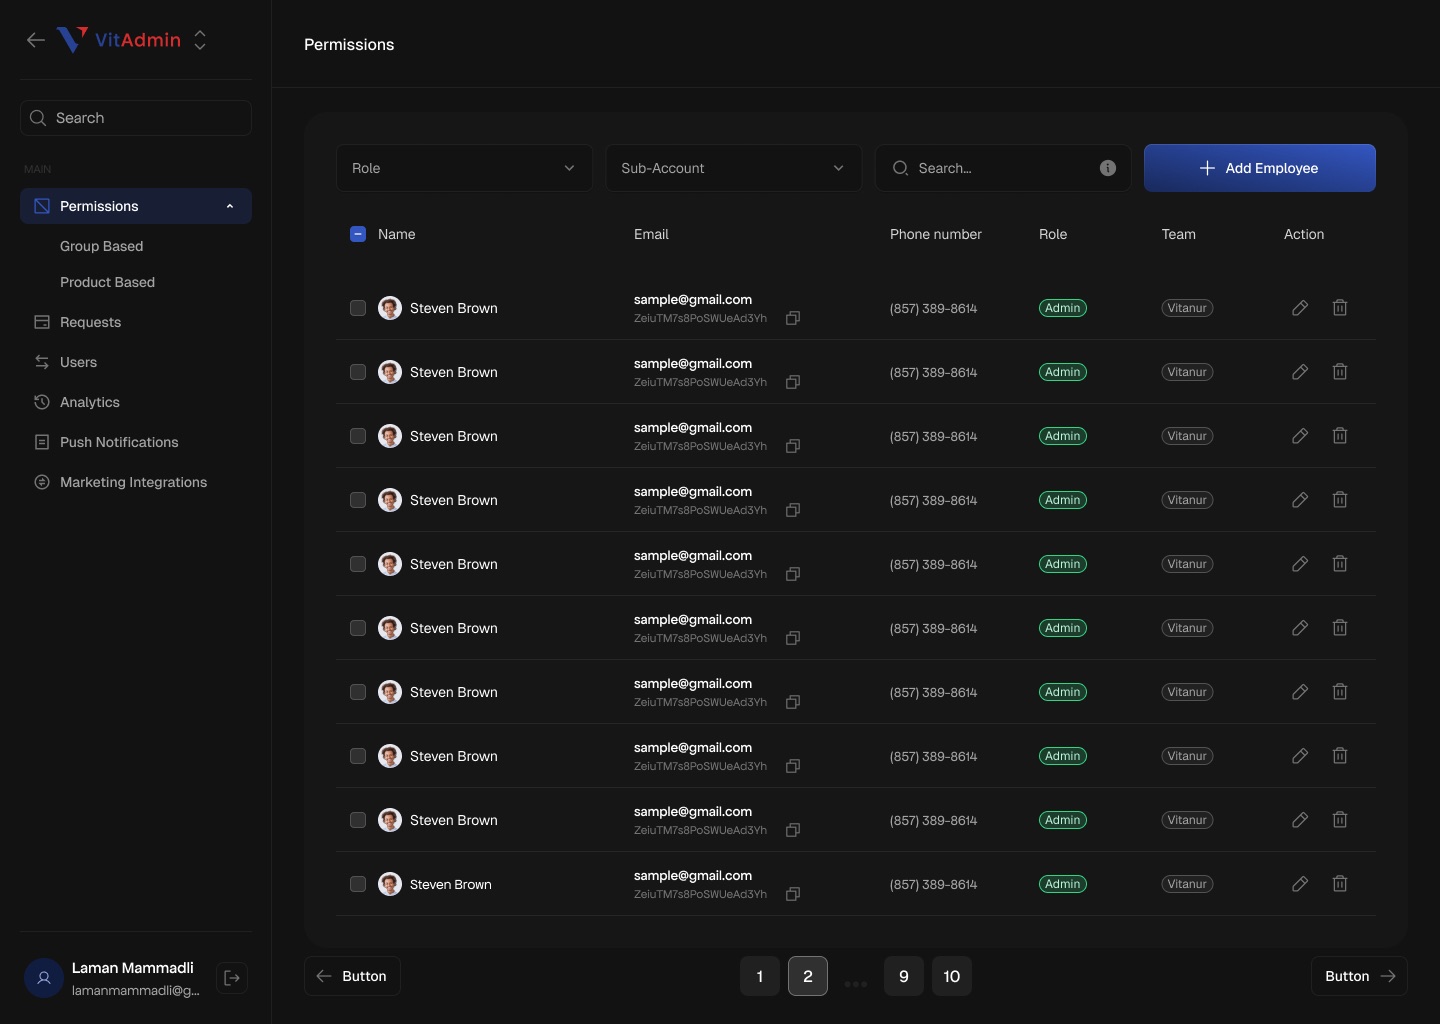Edit the employee in the eighth row
1440x1024 pixels.
click(1300, 756)
